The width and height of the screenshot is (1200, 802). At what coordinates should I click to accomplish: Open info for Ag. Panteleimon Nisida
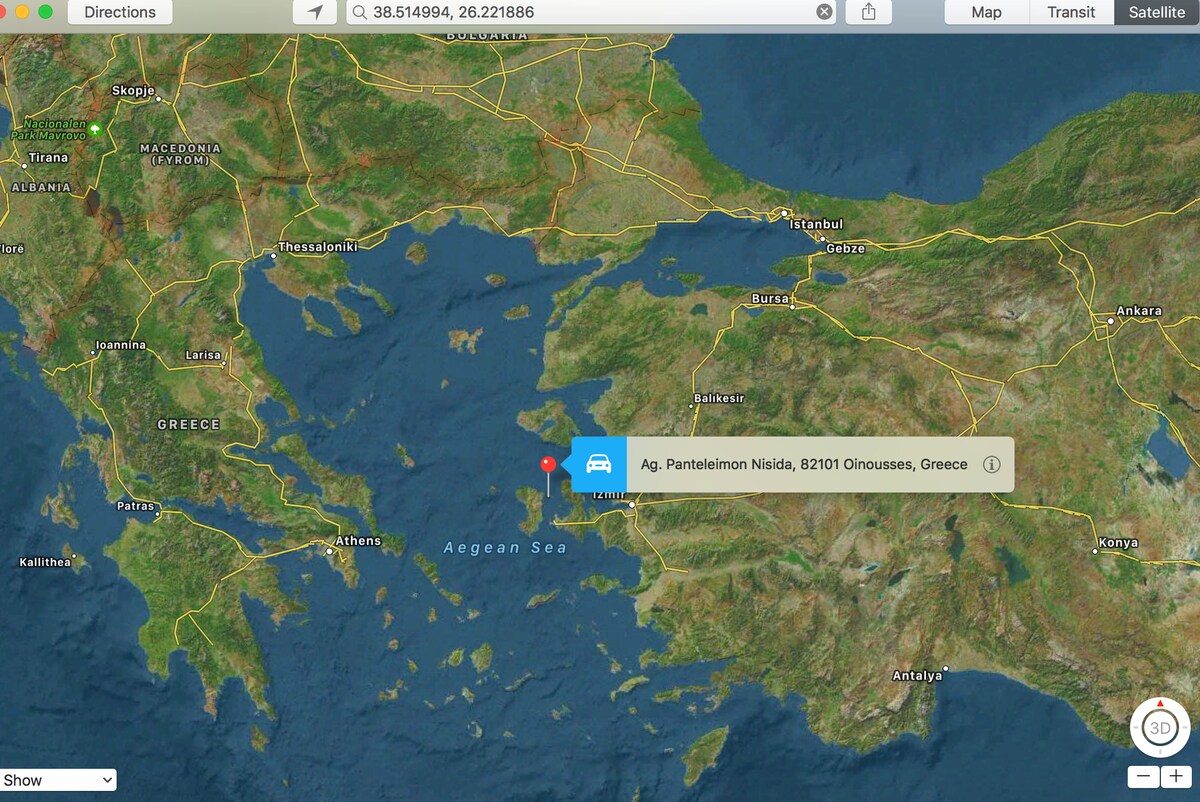pos(991,464)
